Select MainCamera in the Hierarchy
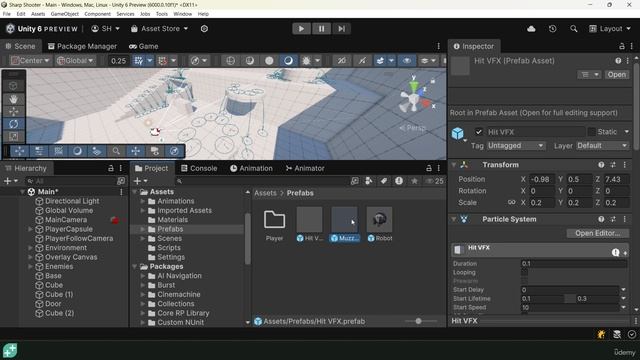The height and width of the screenshot is (360, 640). [x=66, y=220]
